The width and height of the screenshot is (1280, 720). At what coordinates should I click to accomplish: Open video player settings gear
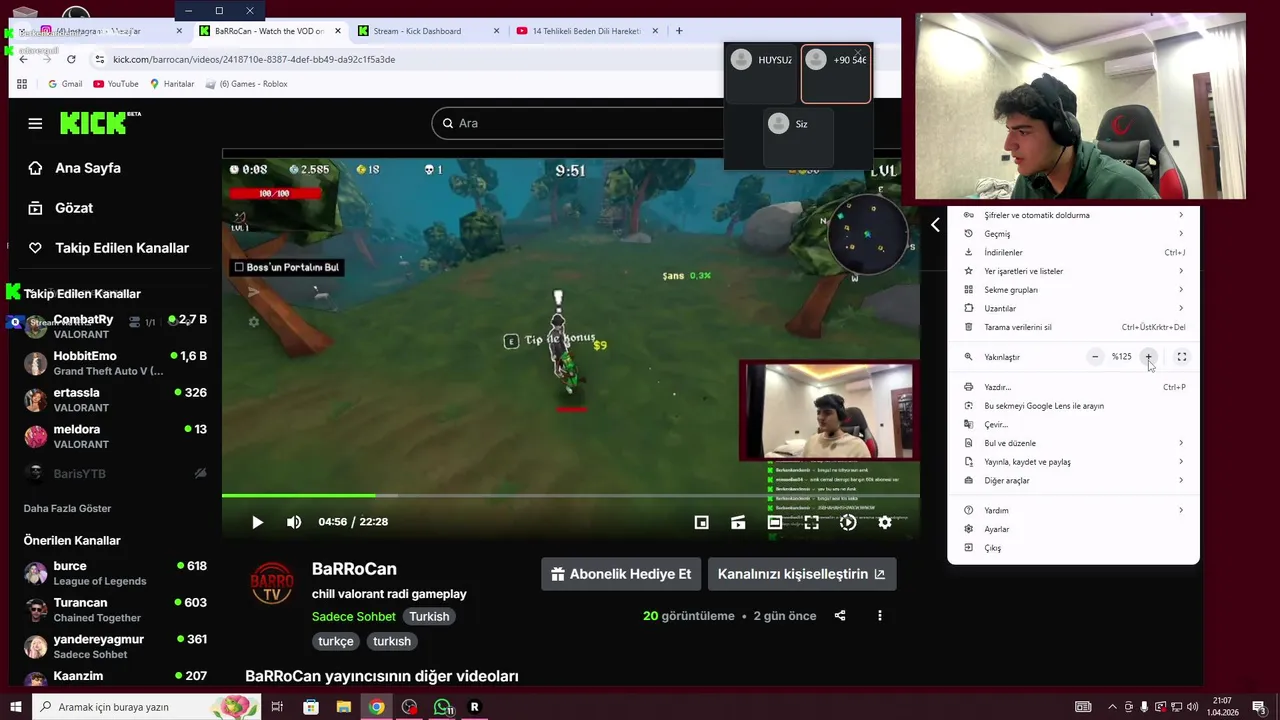[x=885, y=522]
